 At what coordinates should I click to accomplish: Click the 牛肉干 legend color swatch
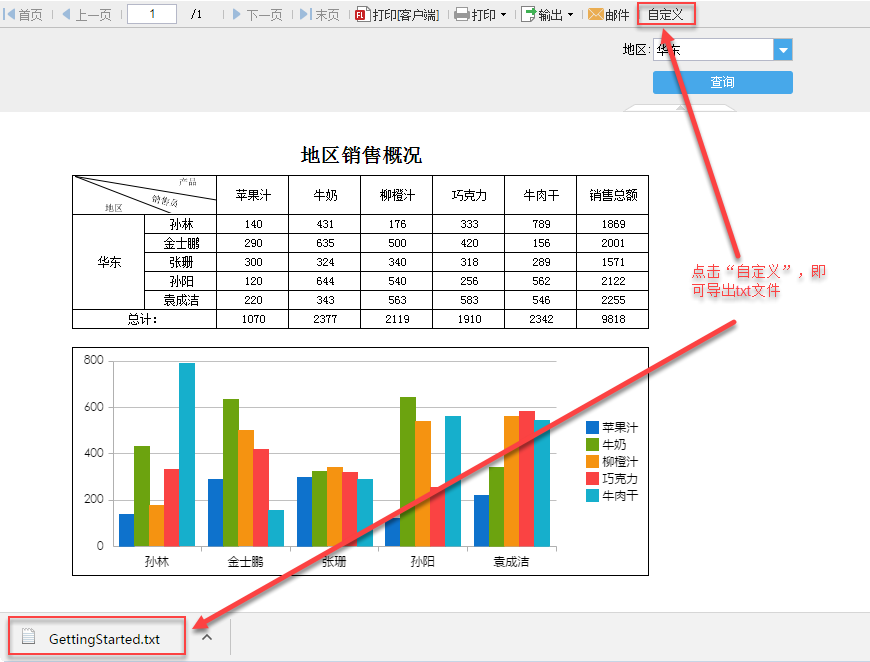[x=592, y=496]
